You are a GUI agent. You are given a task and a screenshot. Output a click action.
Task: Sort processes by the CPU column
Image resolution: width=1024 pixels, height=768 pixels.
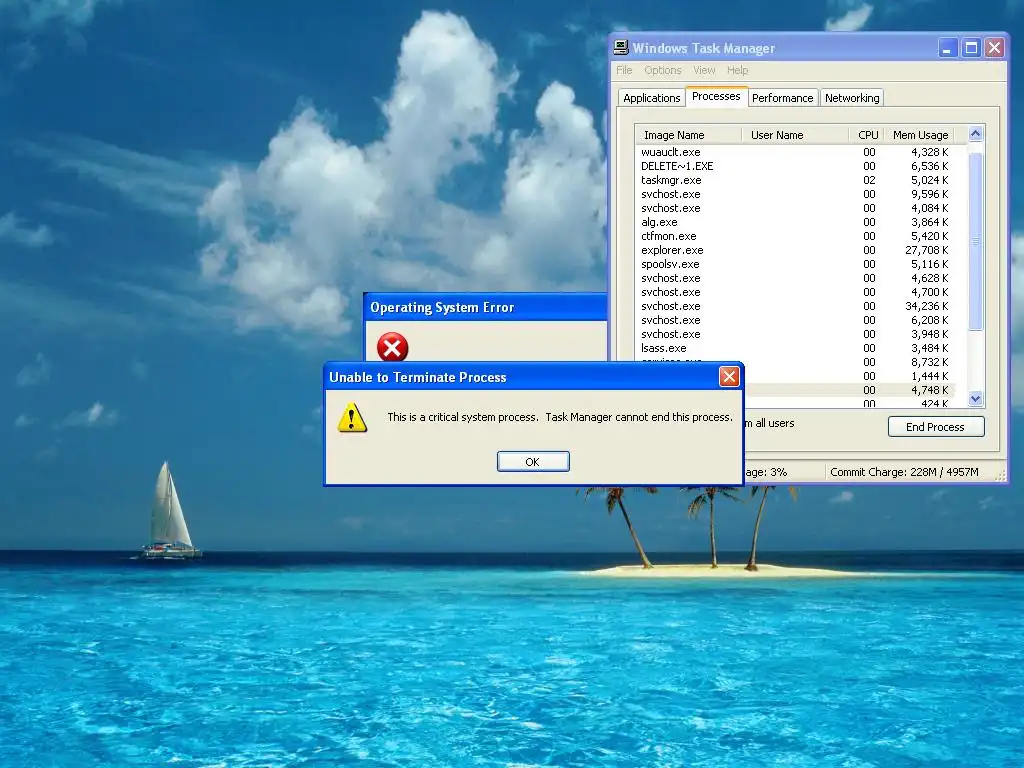tap(867, 135)
